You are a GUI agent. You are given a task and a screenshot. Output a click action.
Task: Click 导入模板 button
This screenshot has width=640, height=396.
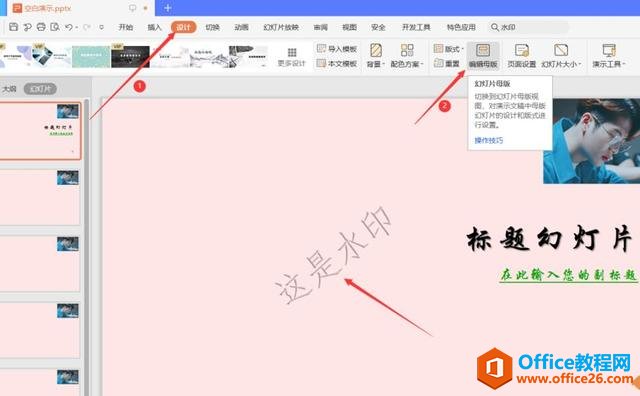pyautogui.click(x=337, y=49)
